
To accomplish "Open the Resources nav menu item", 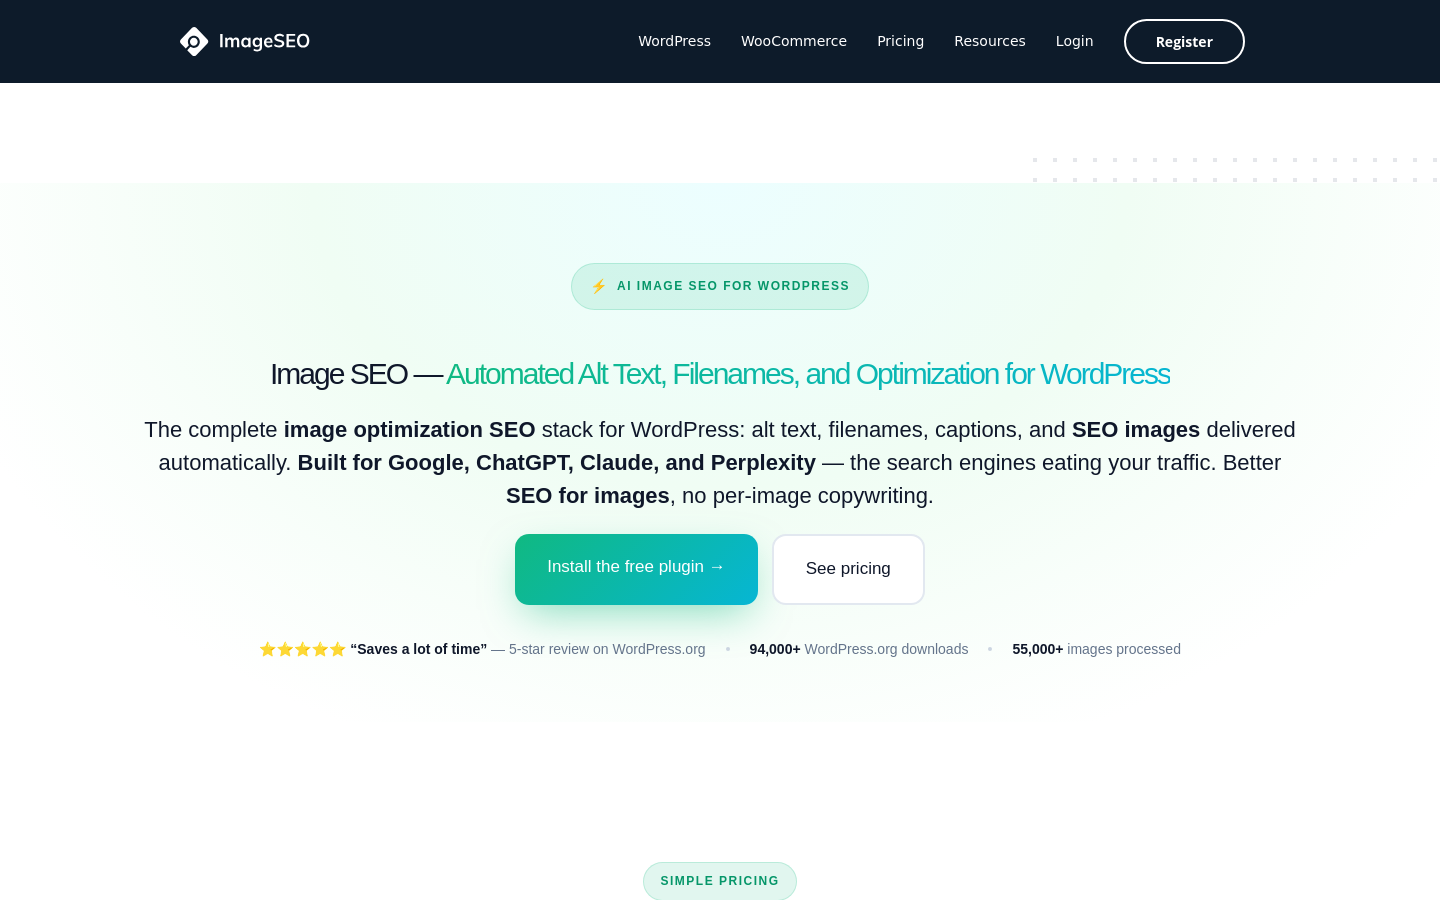I will tap(990, 41).
